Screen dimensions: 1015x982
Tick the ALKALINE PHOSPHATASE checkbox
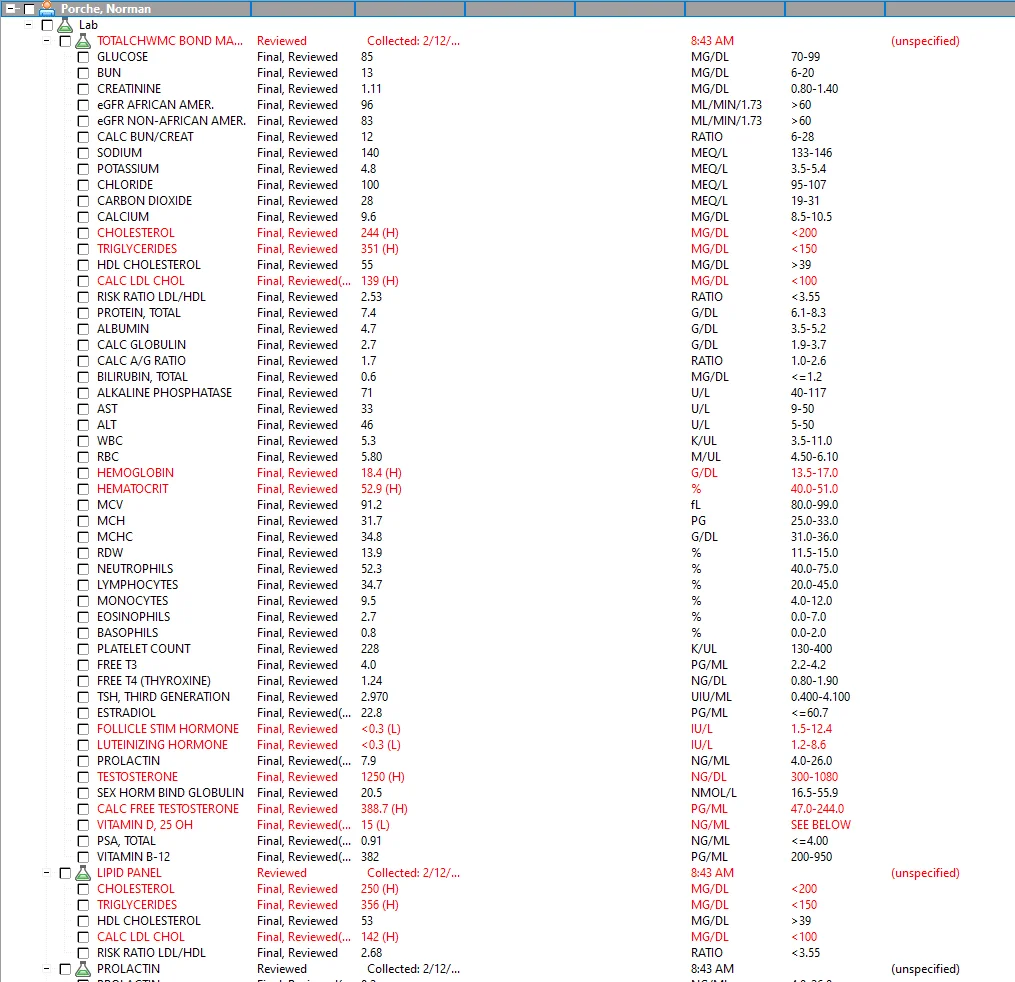(x=83, y=394)
